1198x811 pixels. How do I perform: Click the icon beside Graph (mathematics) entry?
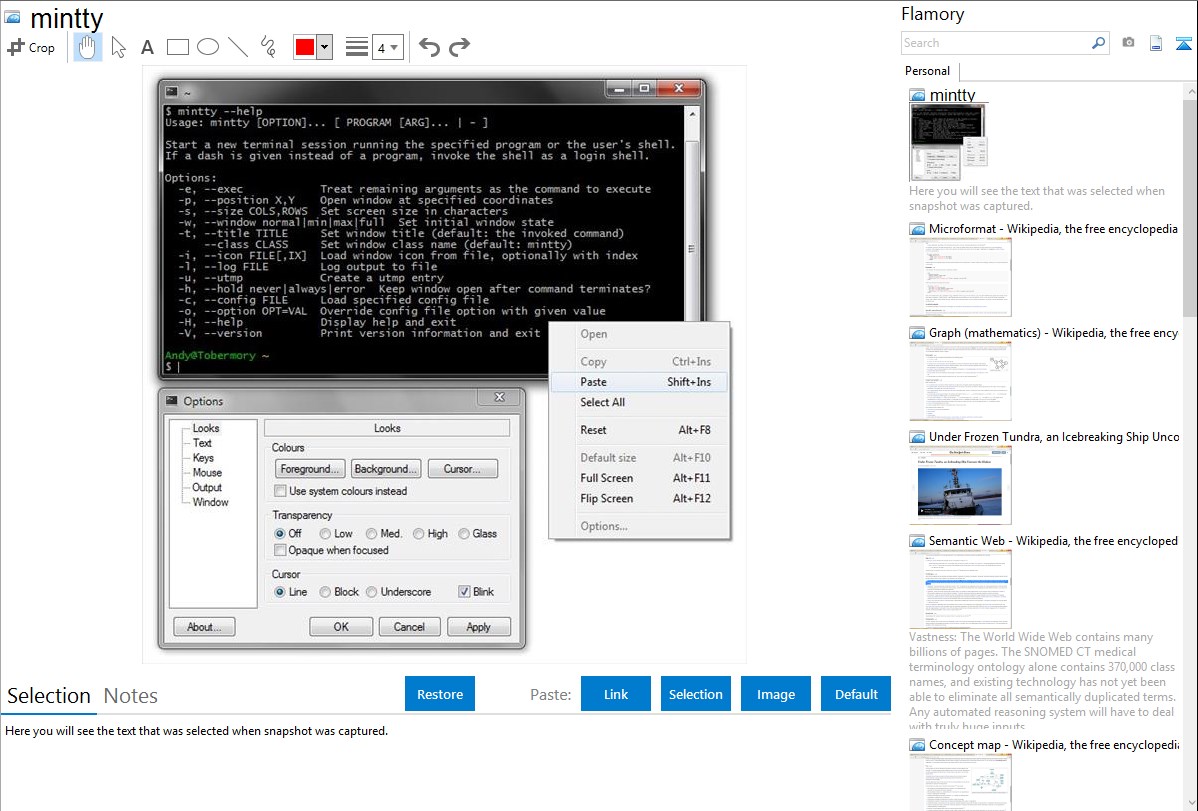917,333
